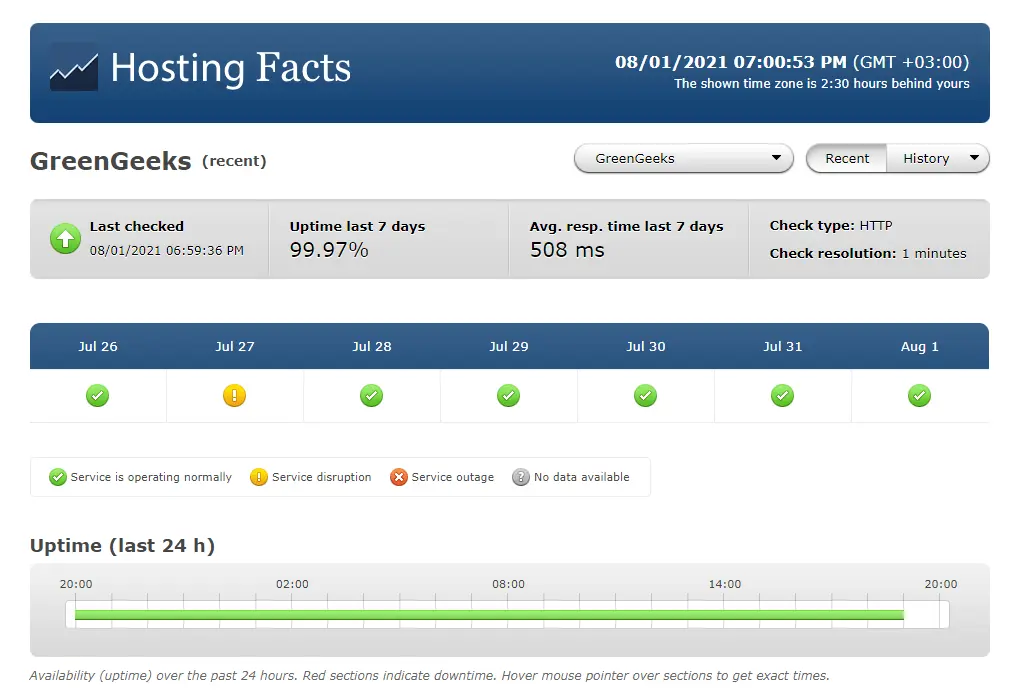Click the legend's green normal-operation icon

pos(58,477)
